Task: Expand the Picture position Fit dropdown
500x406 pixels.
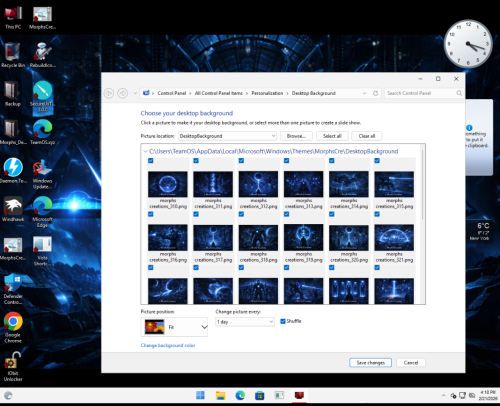Action: pyautogui.click(x=174, y=327)
